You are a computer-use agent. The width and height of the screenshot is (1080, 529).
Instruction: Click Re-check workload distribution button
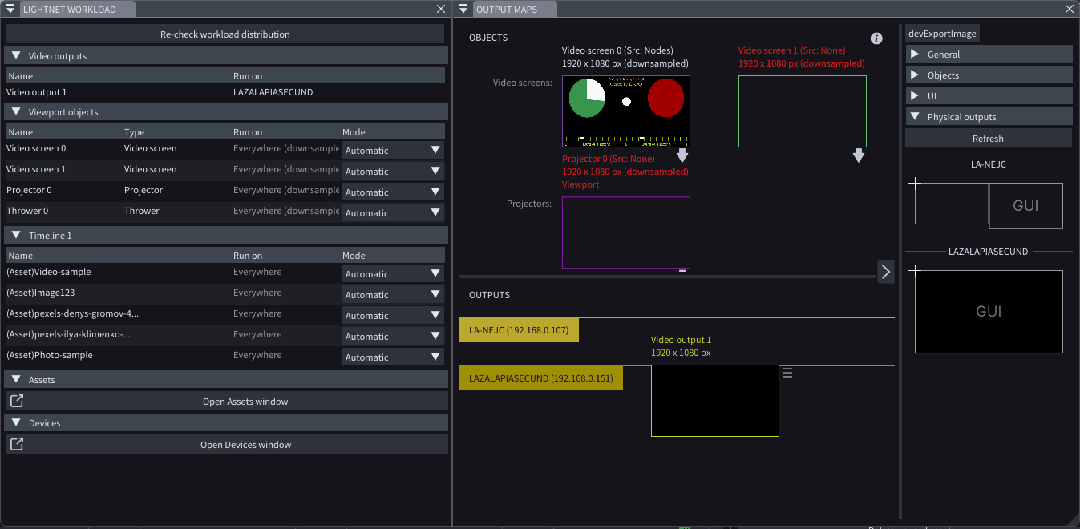225,34
